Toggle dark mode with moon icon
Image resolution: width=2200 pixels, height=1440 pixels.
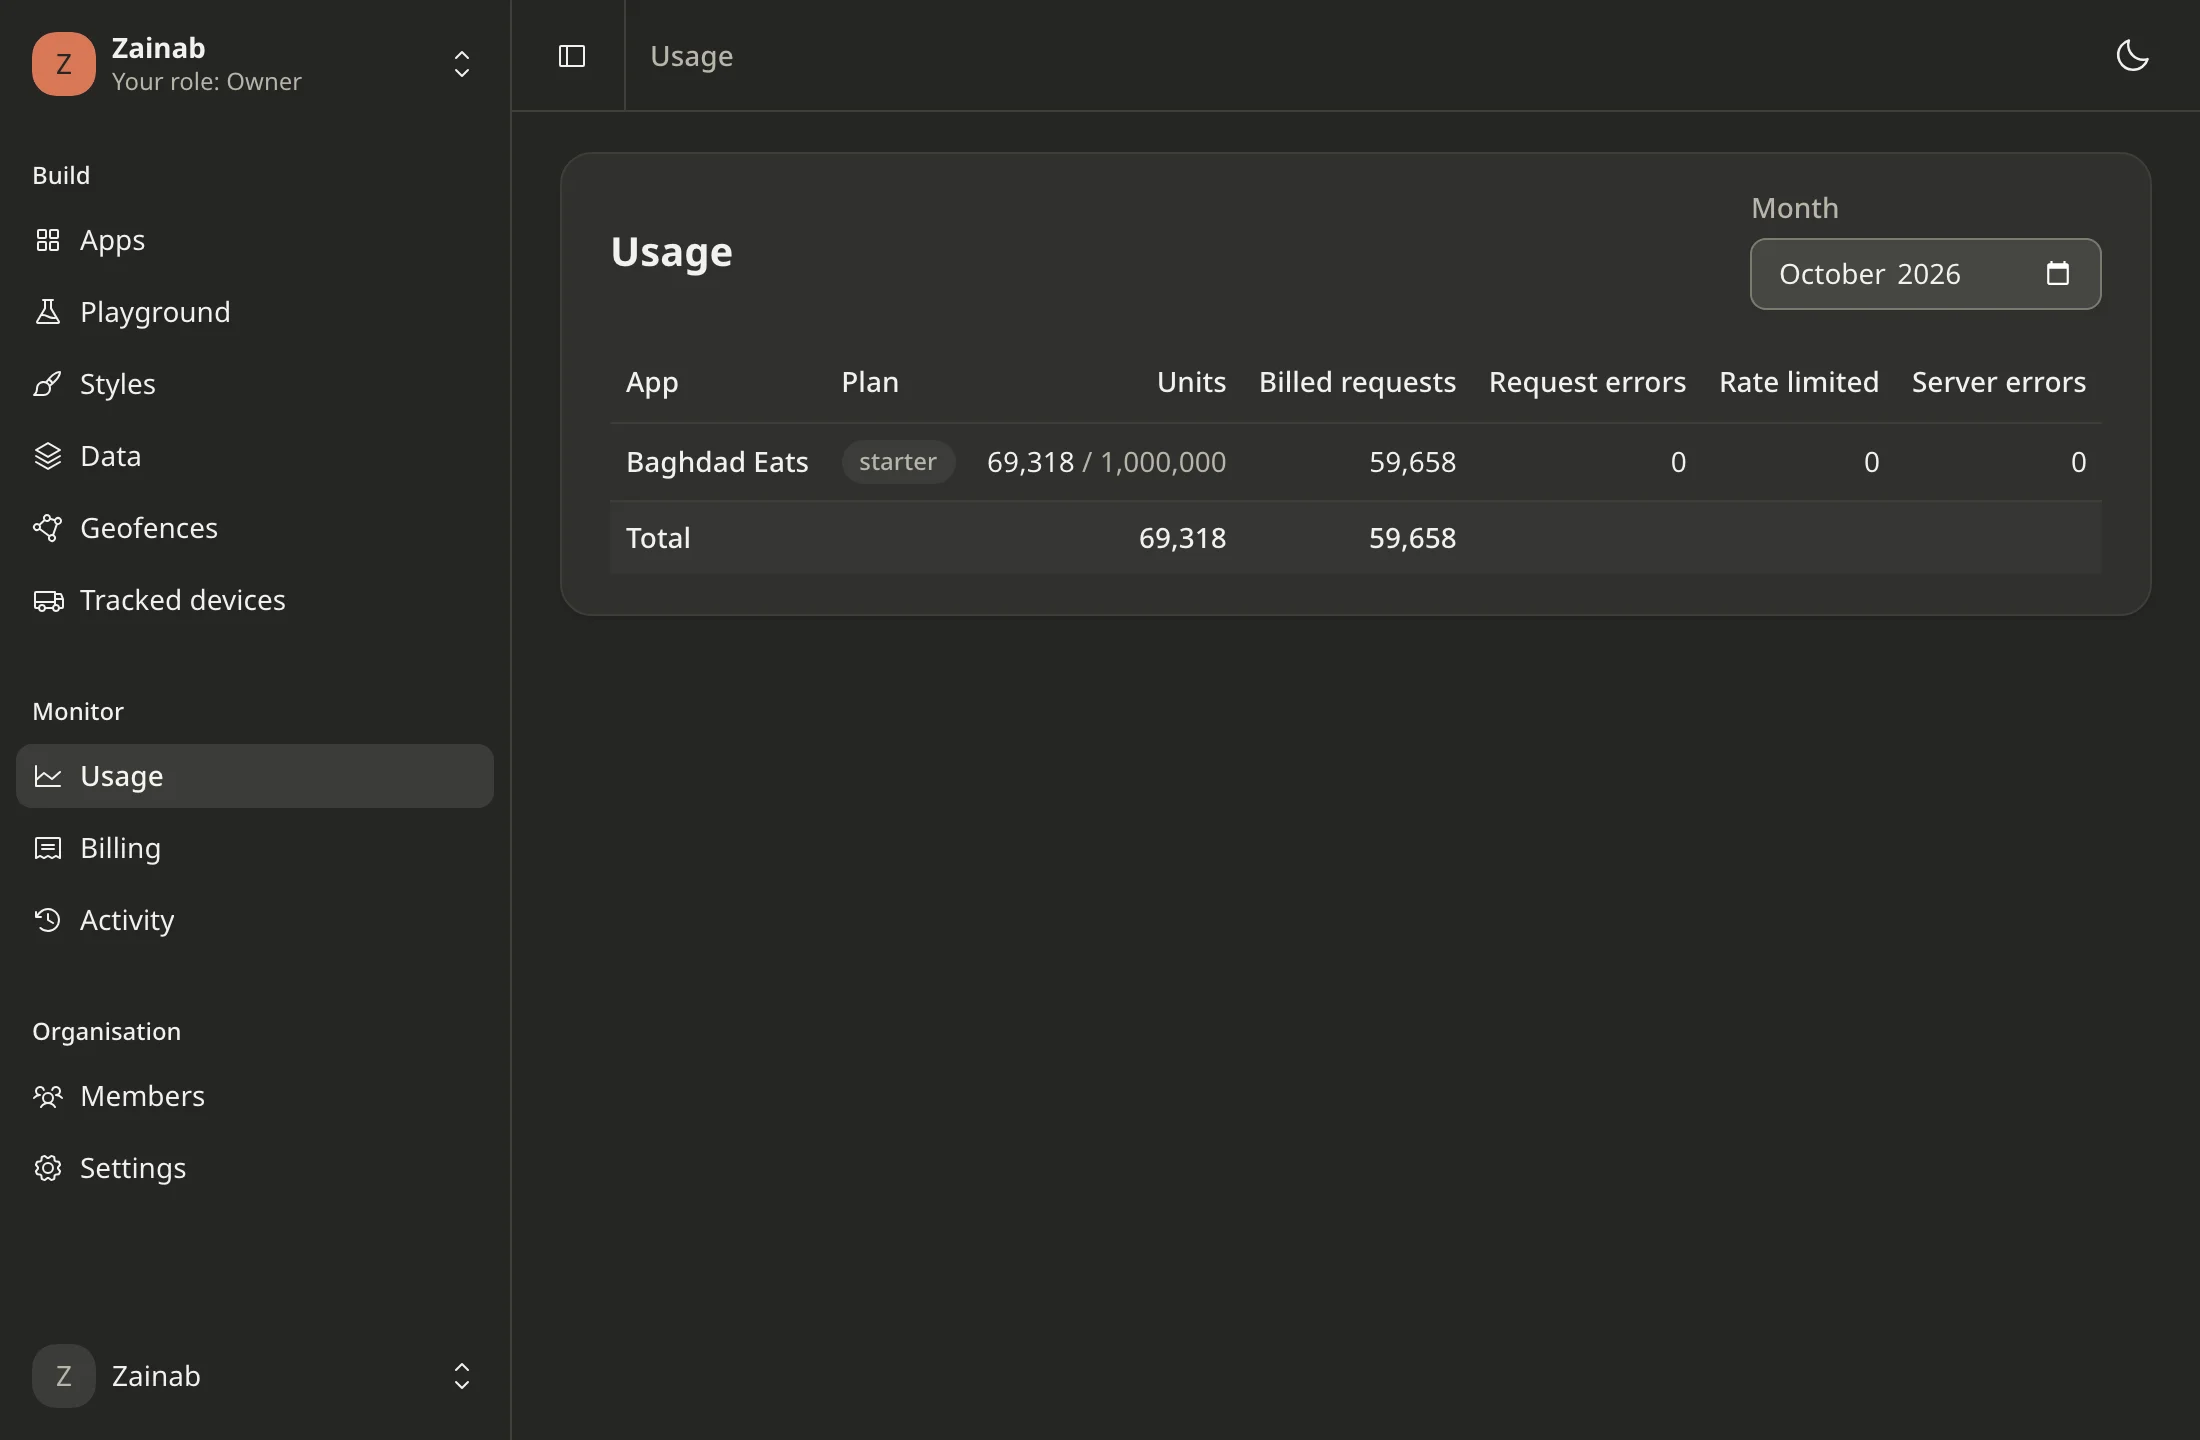point(2132,56)
